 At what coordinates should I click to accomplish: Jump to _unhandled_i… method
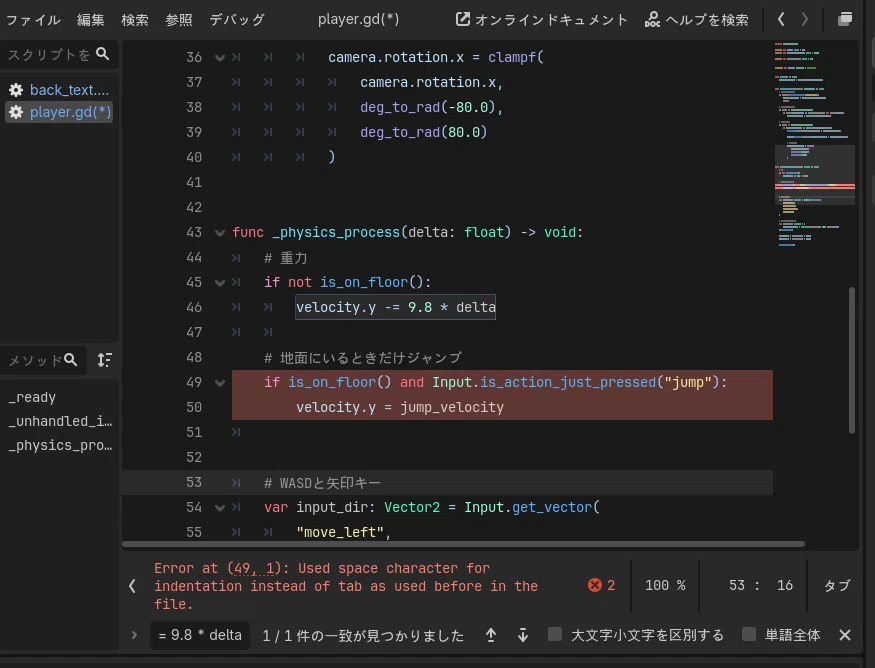point(60,421)
